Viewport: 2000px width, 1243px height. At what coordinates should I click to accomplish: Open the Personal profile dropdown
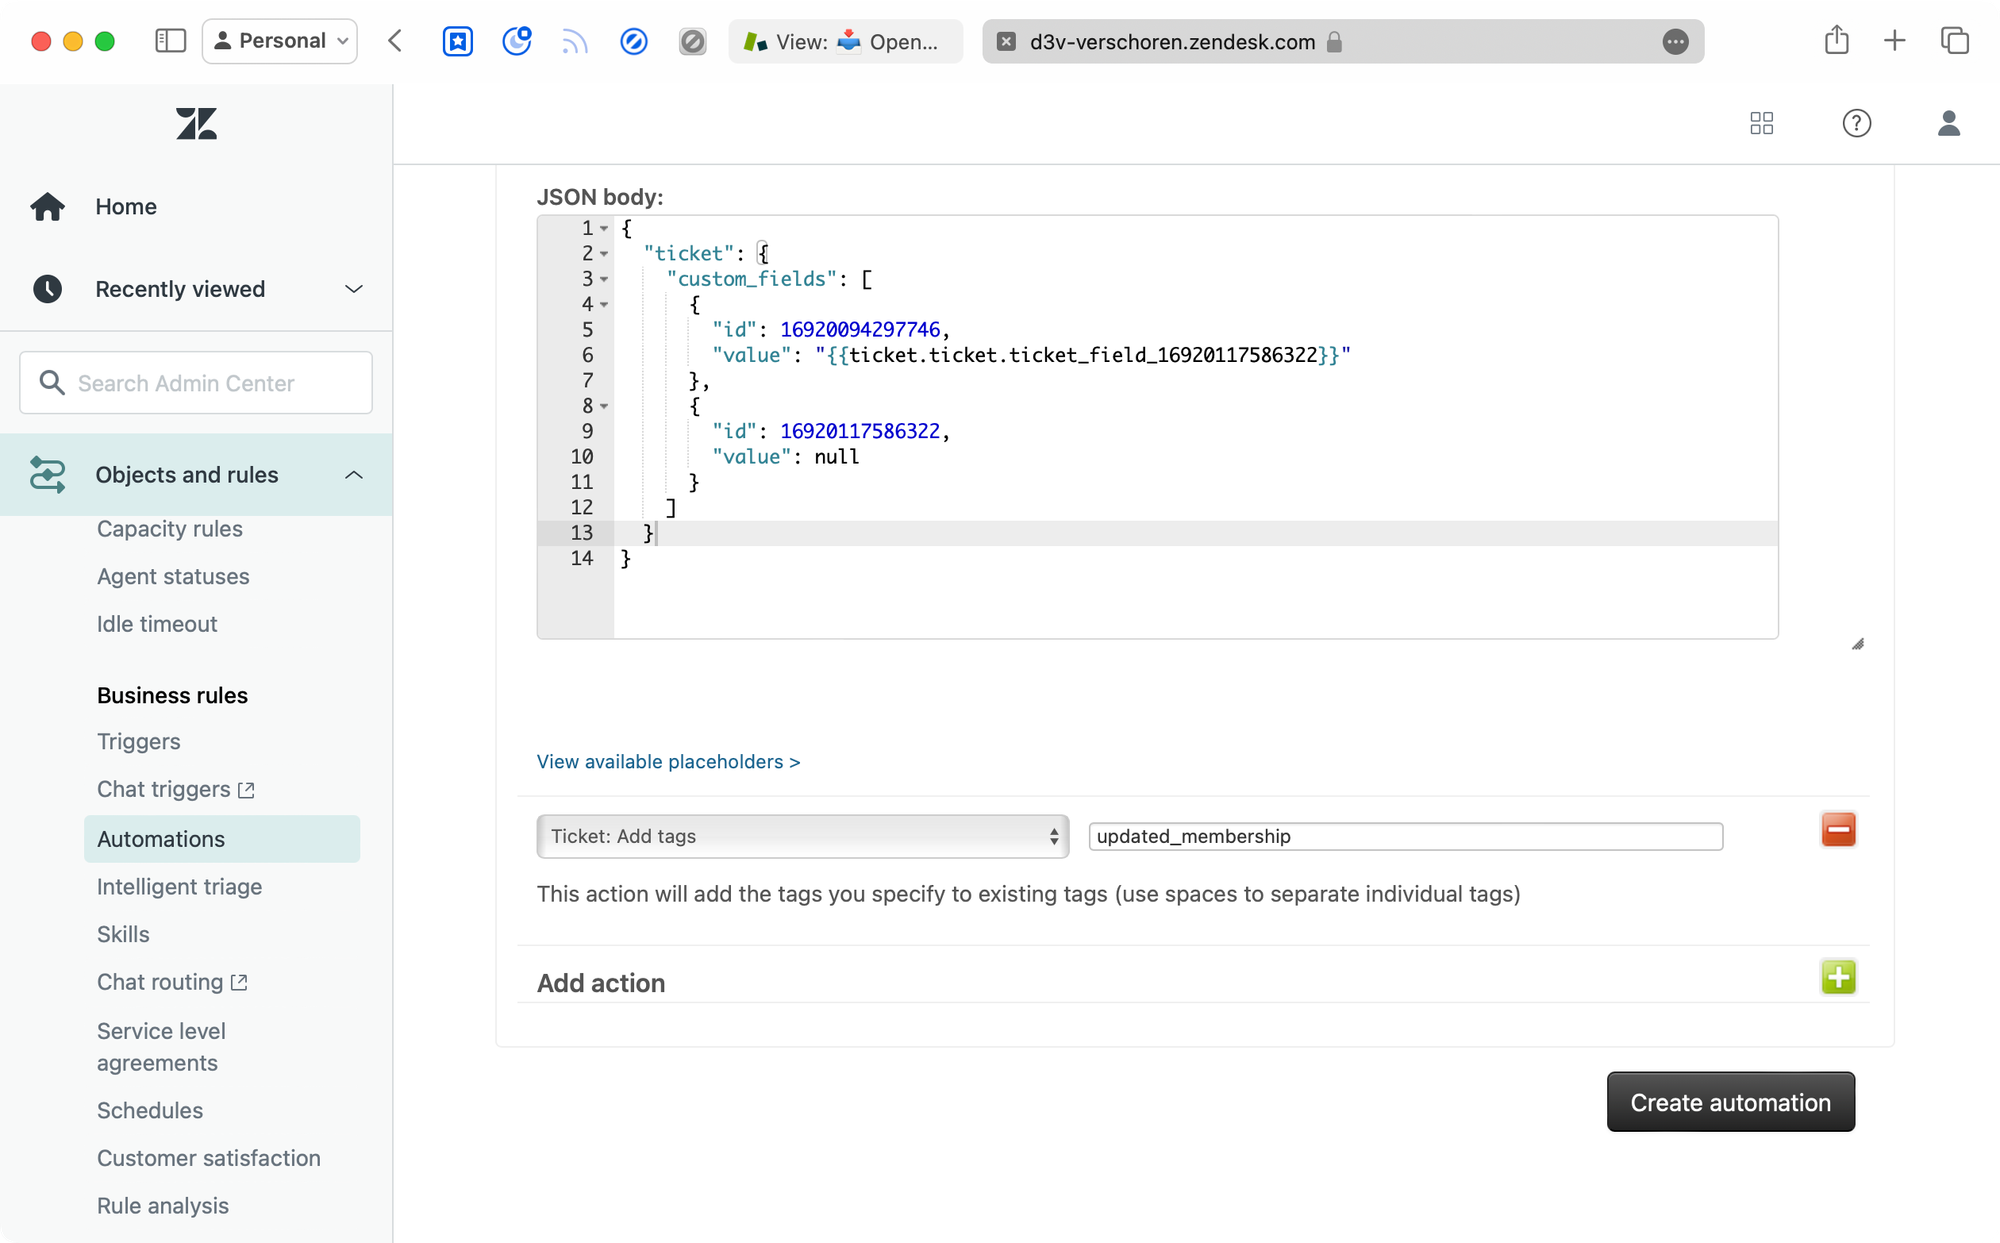click(x=280, y=41)
